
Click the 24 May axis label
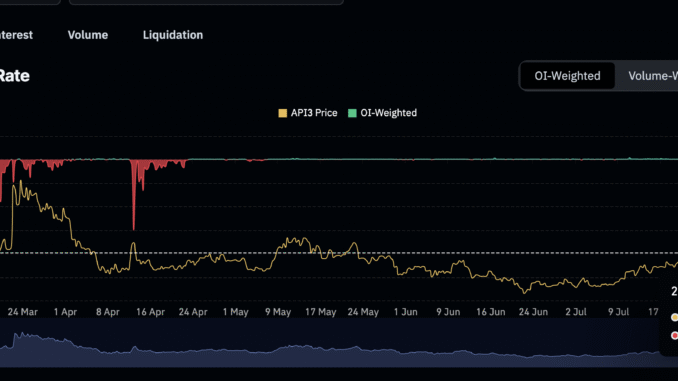363,312
